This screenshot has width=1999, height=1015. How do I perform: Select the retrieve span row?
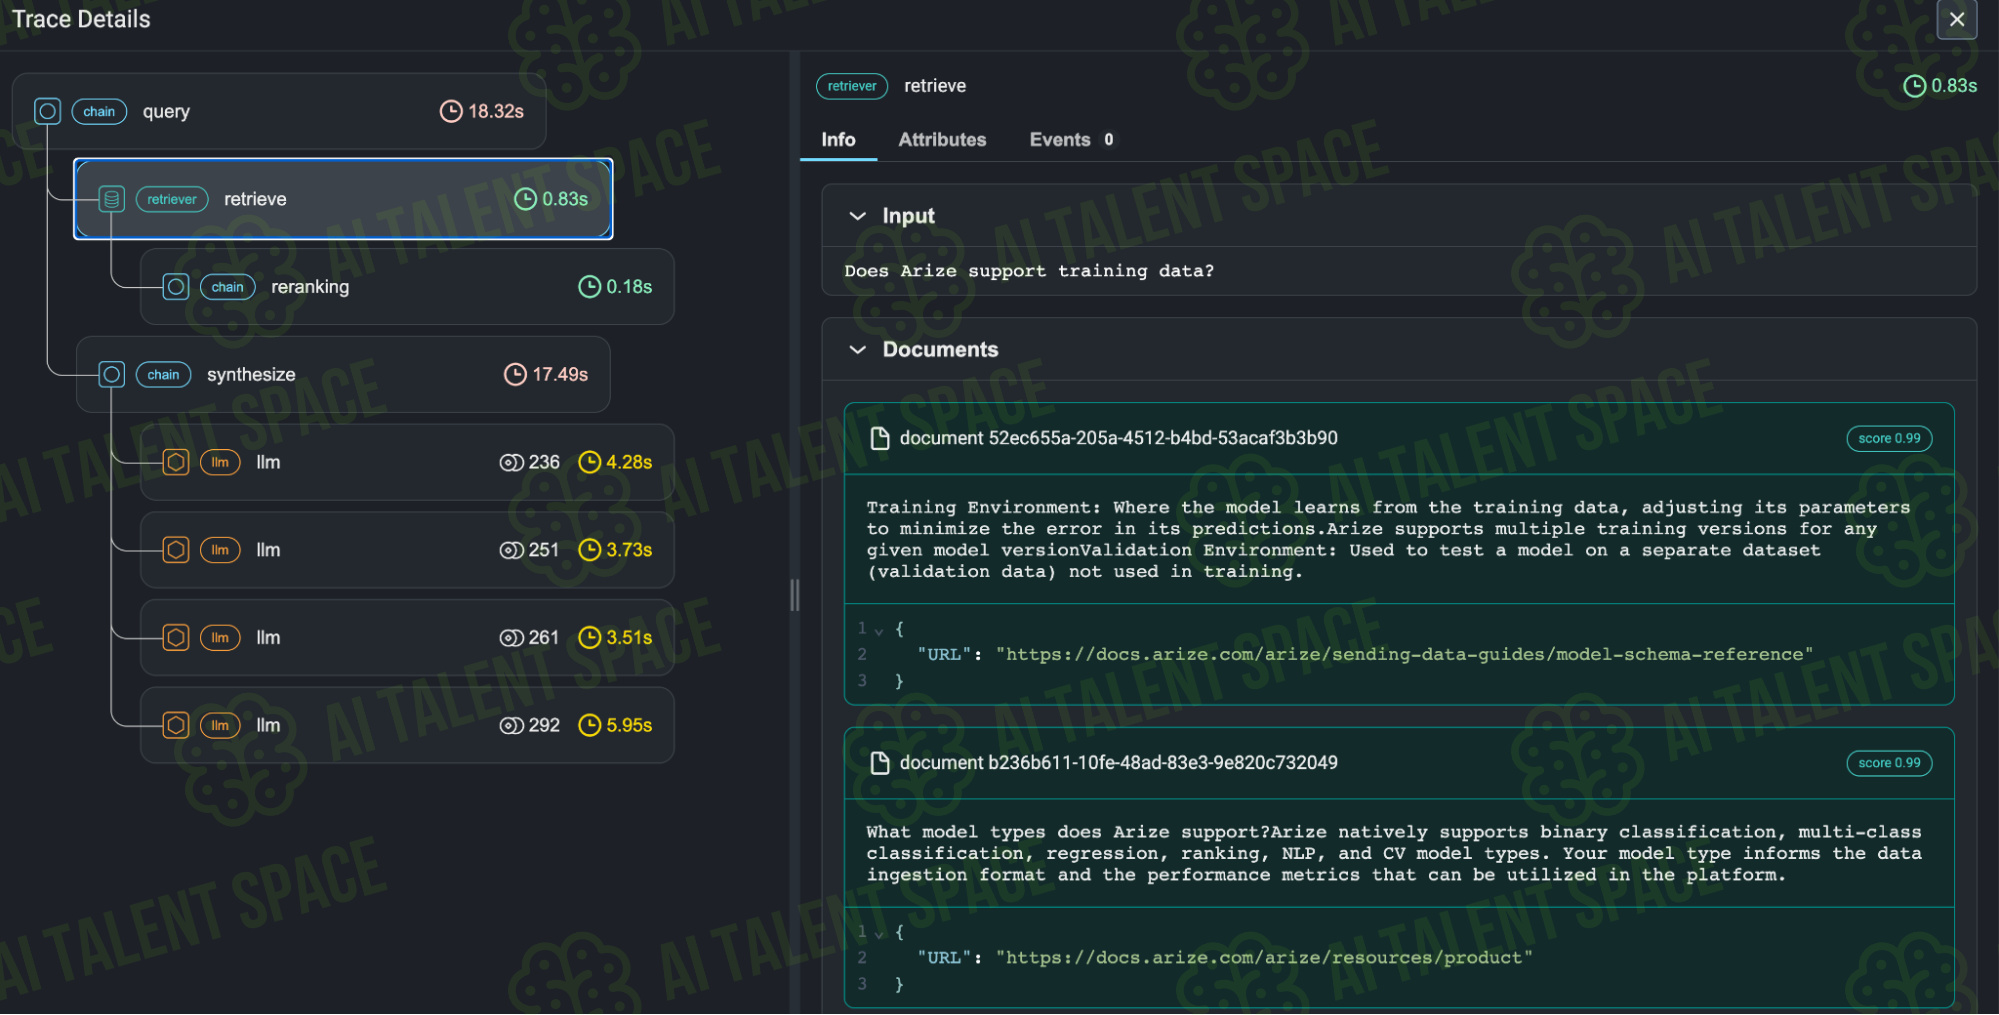(x=343, y=199)
